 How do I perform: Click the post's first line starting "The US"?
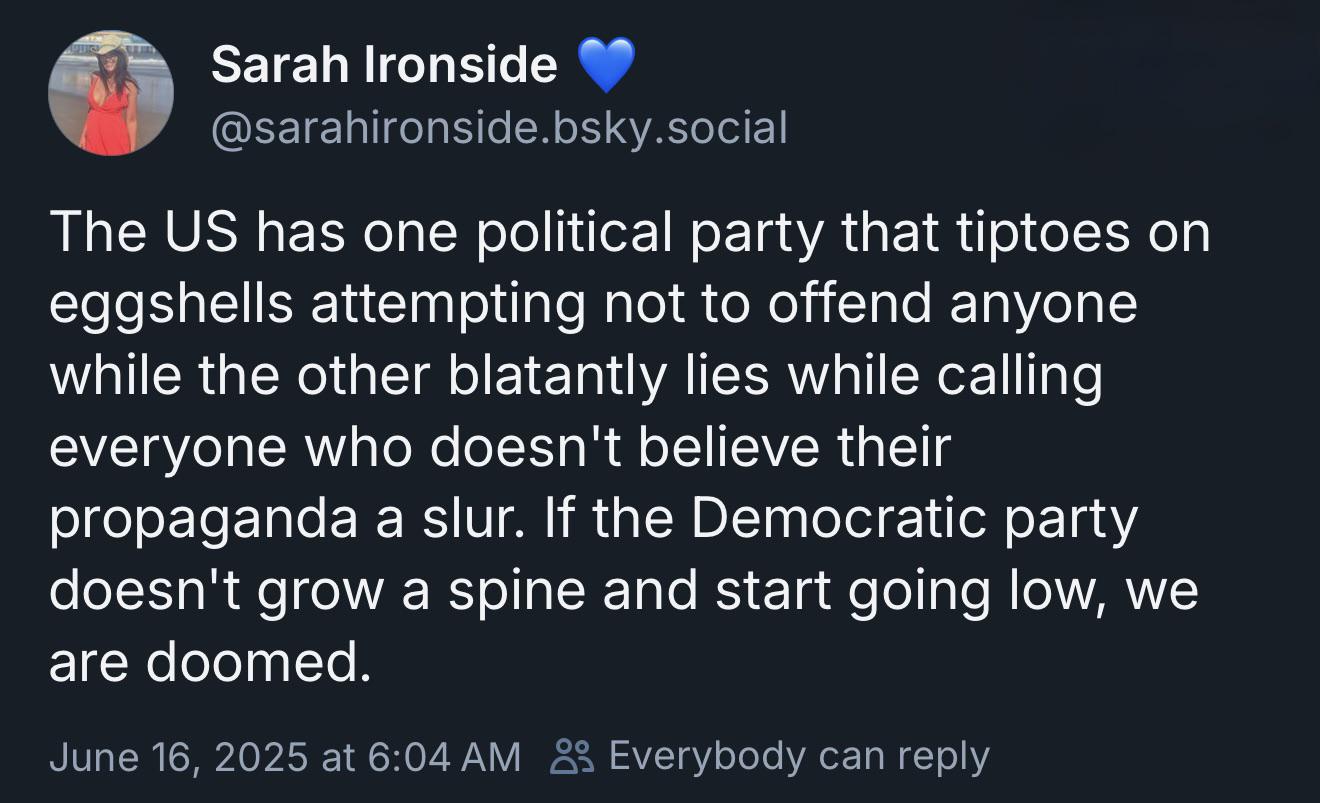[x=629, y=233]
